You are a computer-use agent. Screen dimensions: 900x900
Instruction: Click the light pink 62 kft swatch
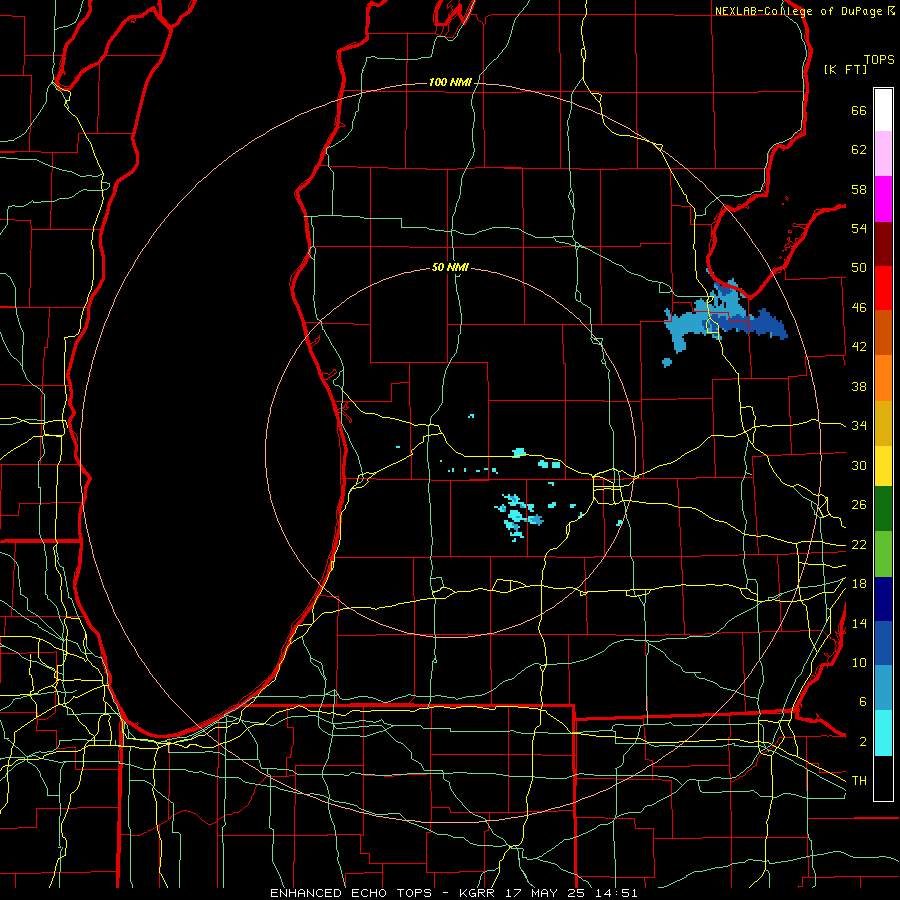883,154
